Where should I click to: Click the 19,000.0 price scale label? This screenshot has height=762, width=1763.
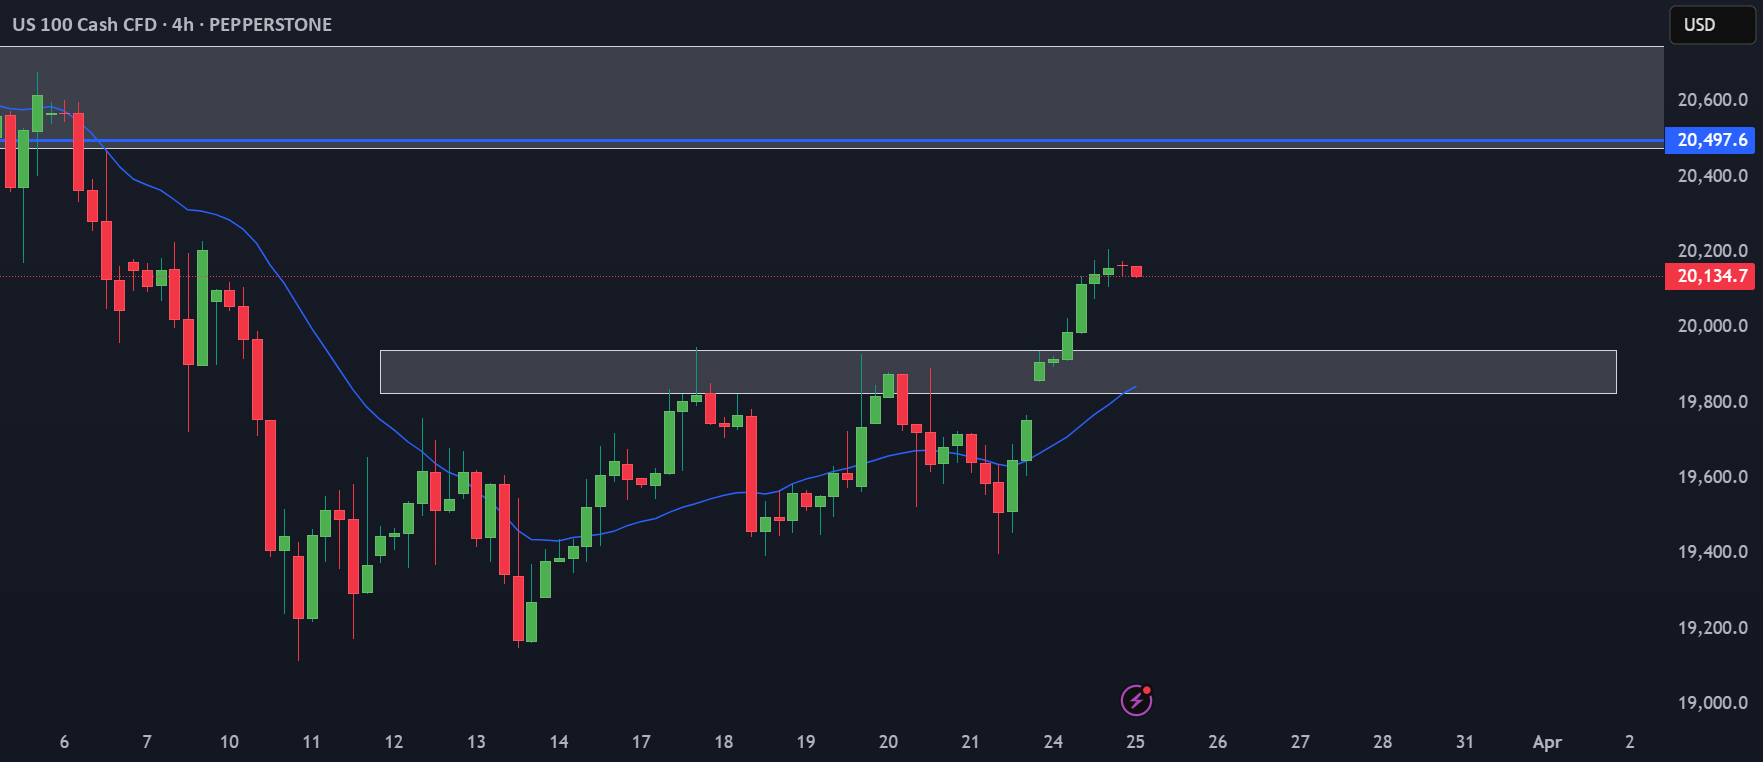tap(1712, 703)
